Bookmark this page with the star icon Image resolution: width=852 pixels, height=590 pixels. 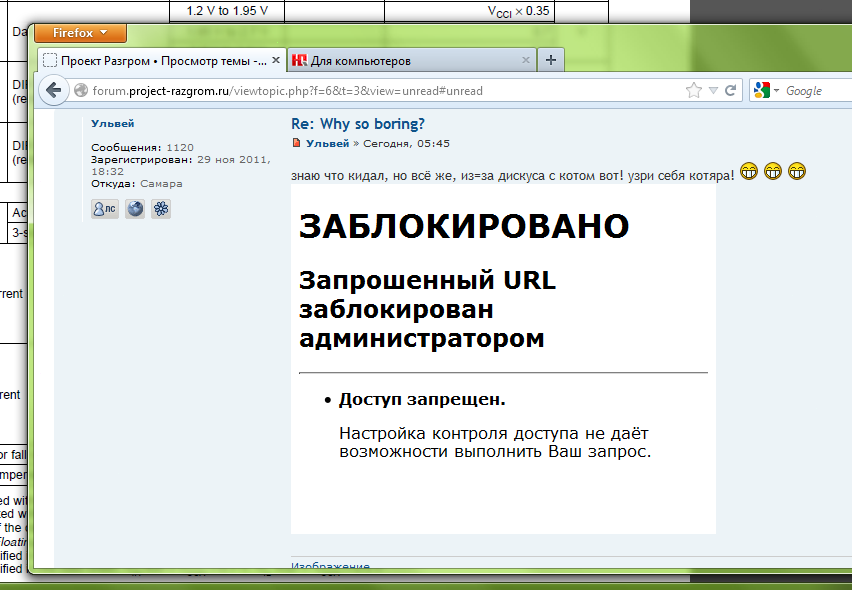pos(694,91)
